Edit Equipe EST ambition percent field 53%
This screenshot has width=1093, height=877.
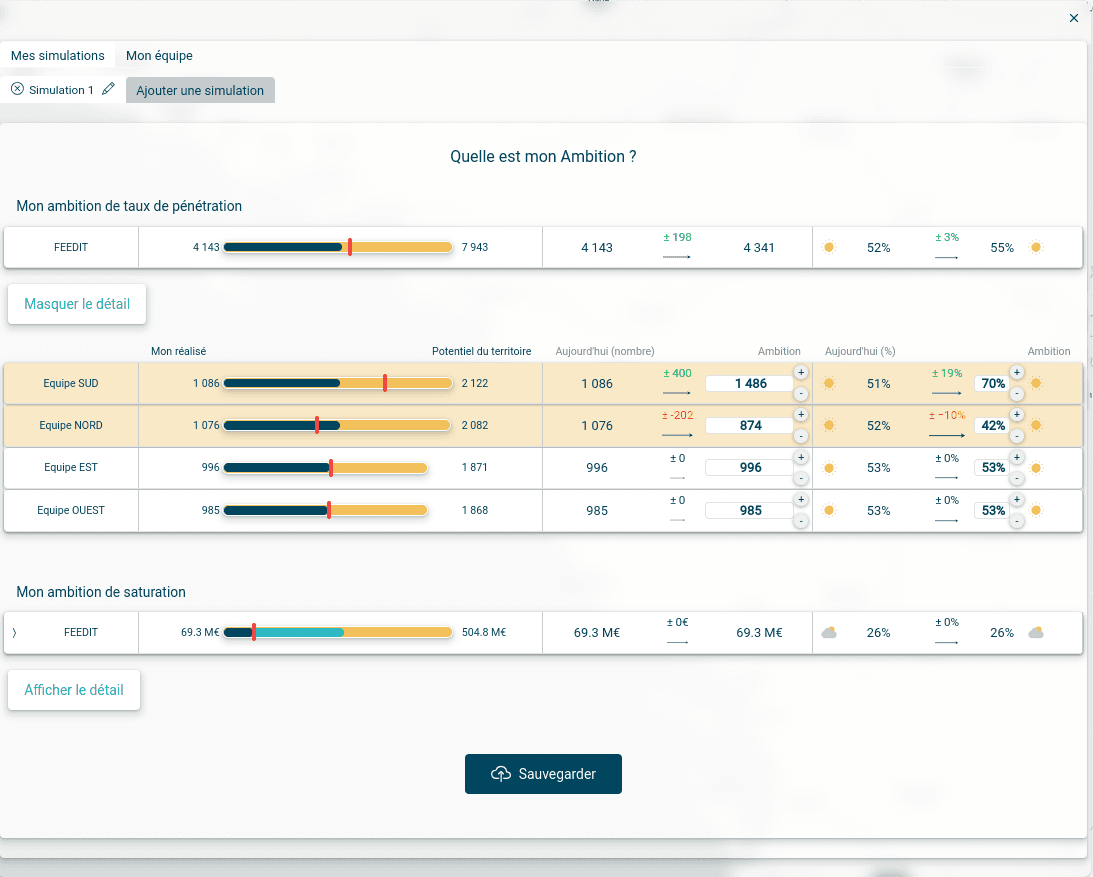tap(993, 468)
